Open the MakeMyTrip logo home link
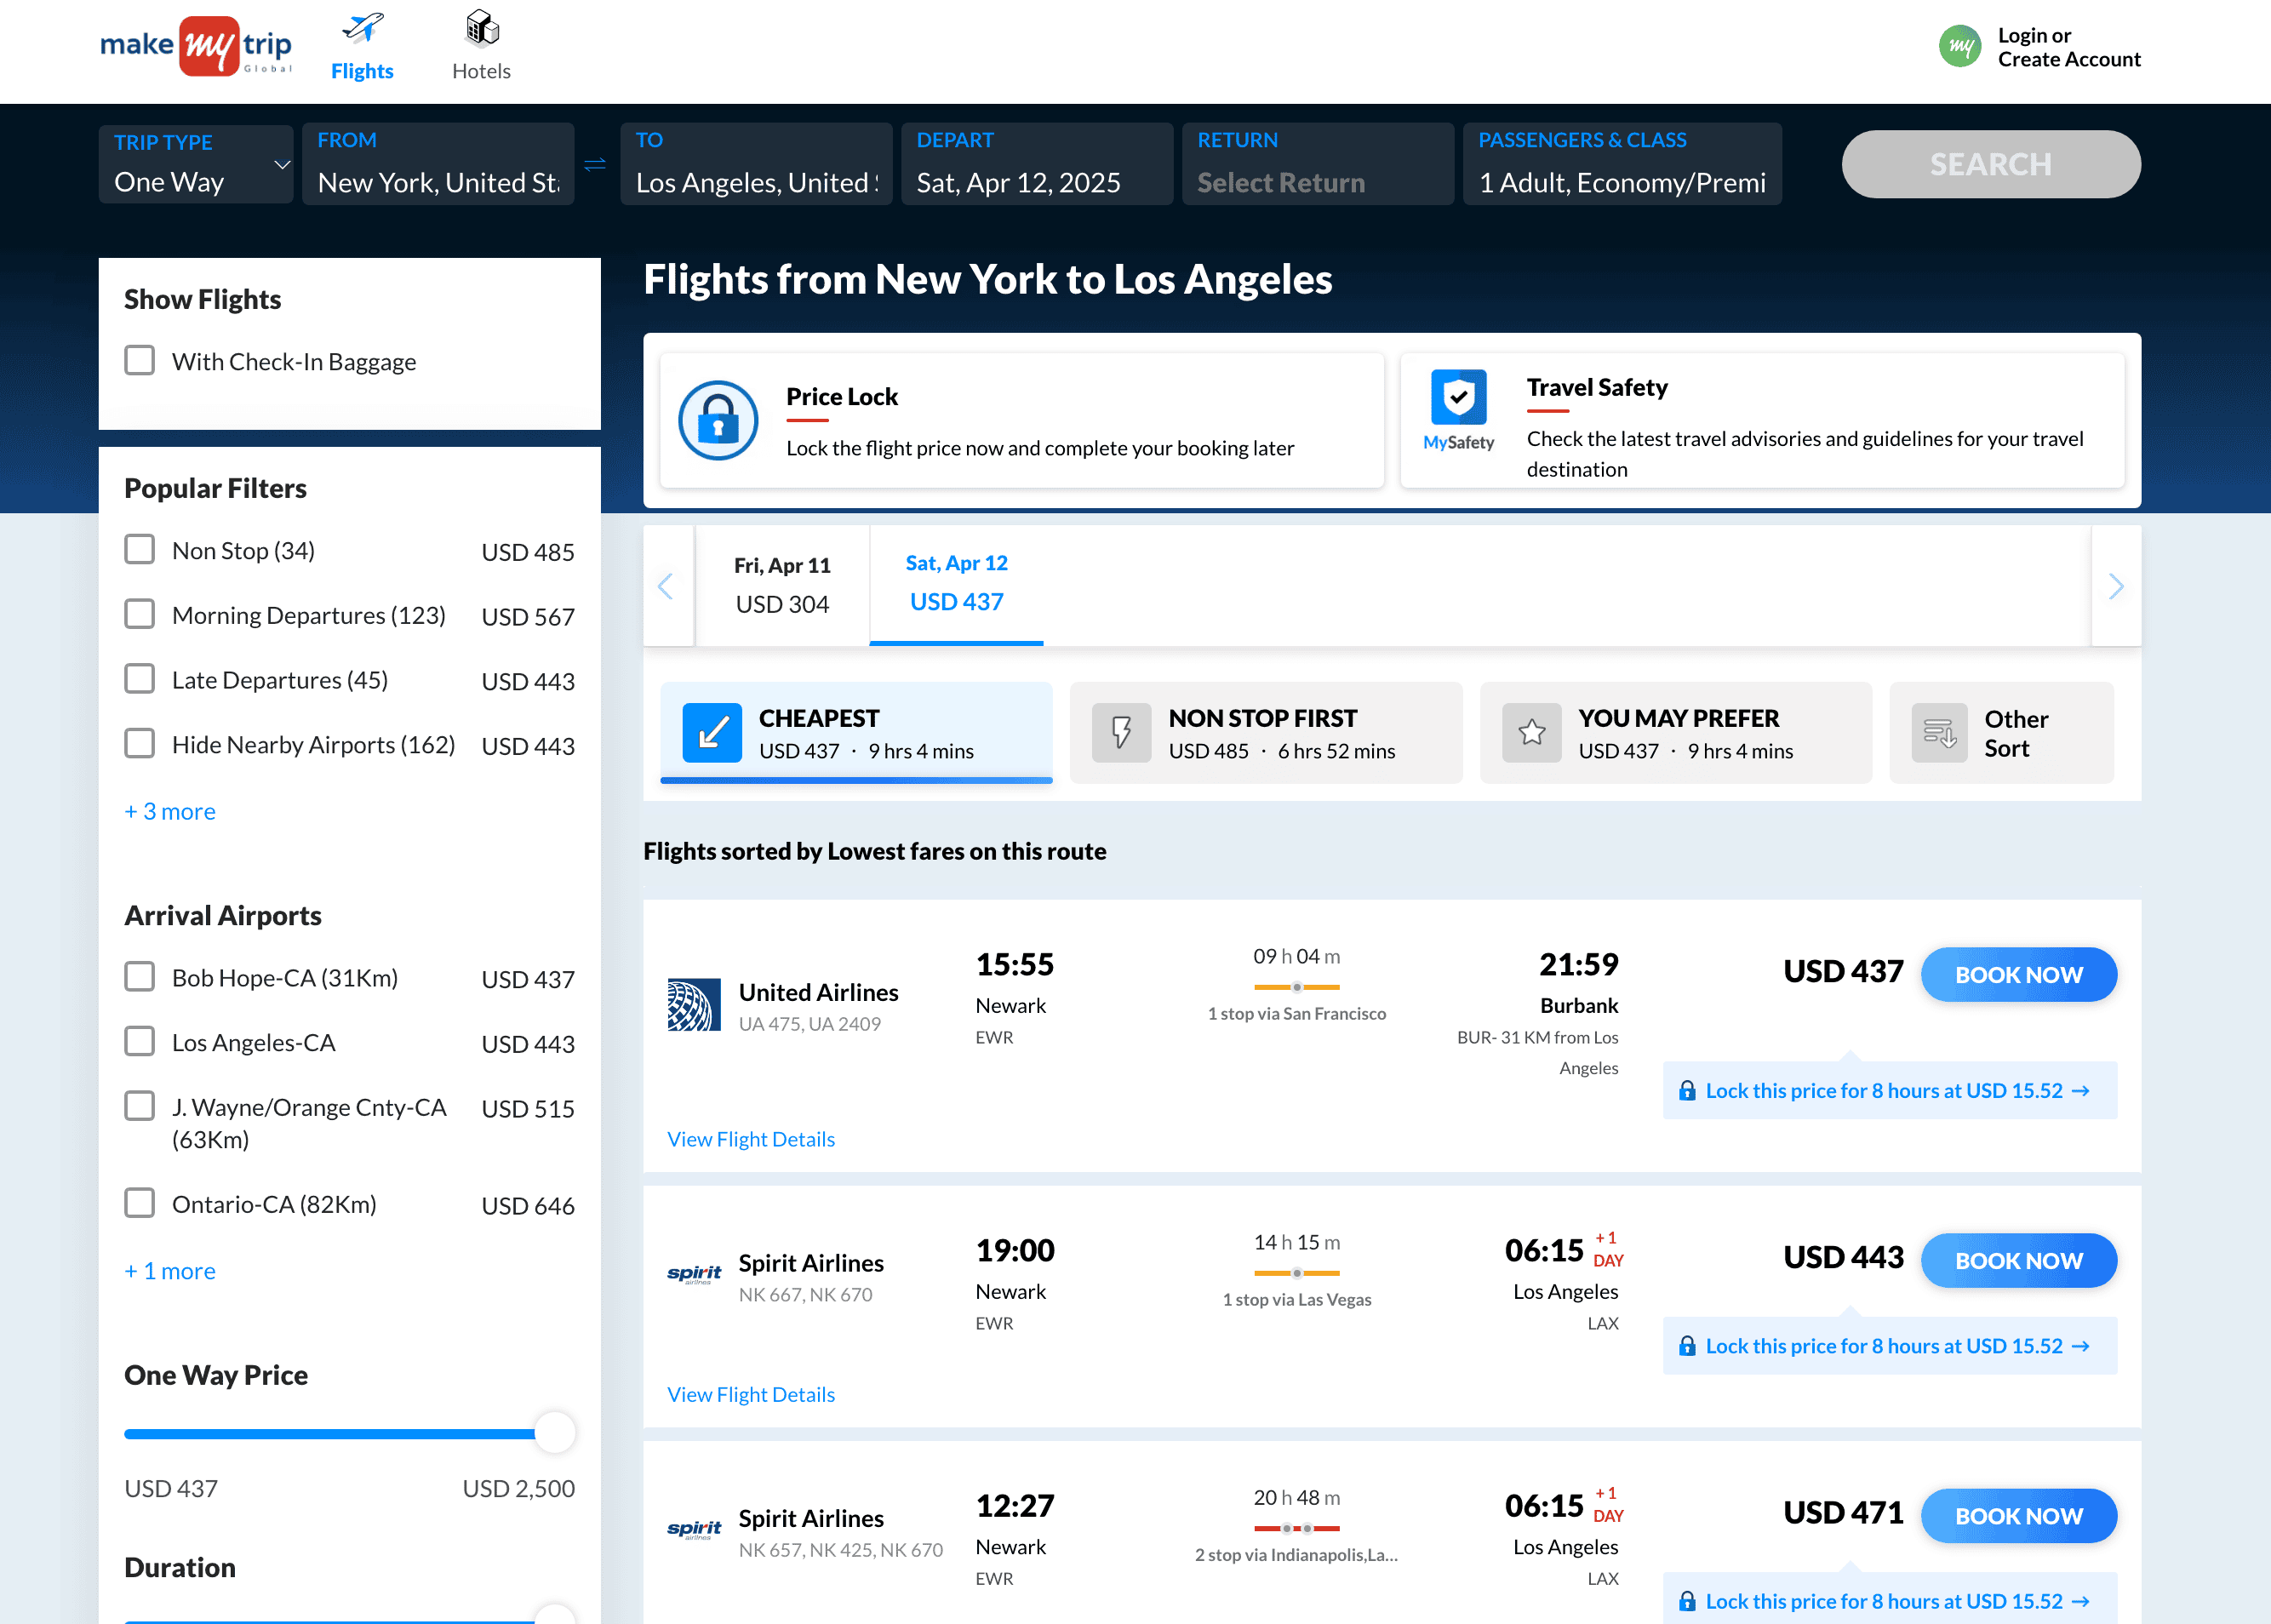Viewport: 2271px width, 1624px height. coord(196,46)
